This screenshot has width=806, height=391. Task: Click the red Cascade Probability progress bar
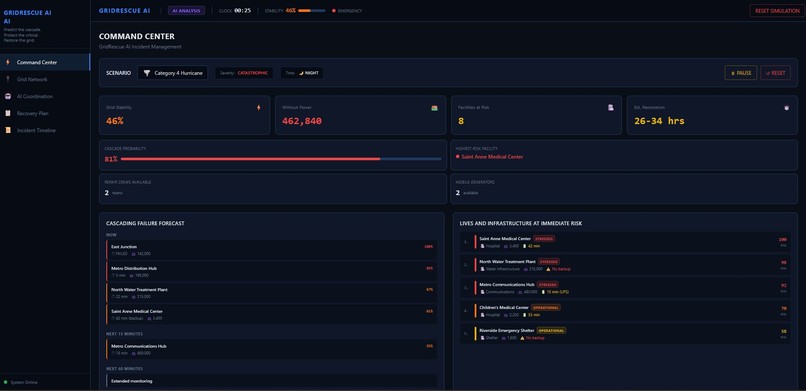pyautogui.click(x=281, y=159)
